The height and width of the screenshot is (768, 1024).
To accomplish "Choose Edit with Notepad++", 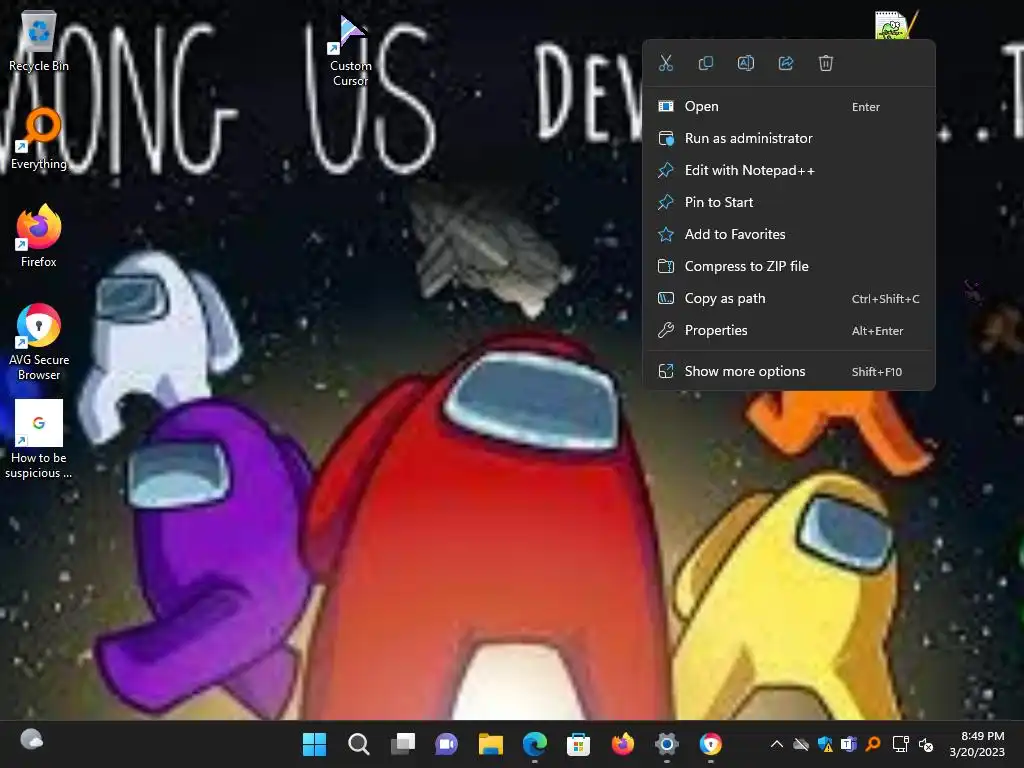I will [789, 170].
